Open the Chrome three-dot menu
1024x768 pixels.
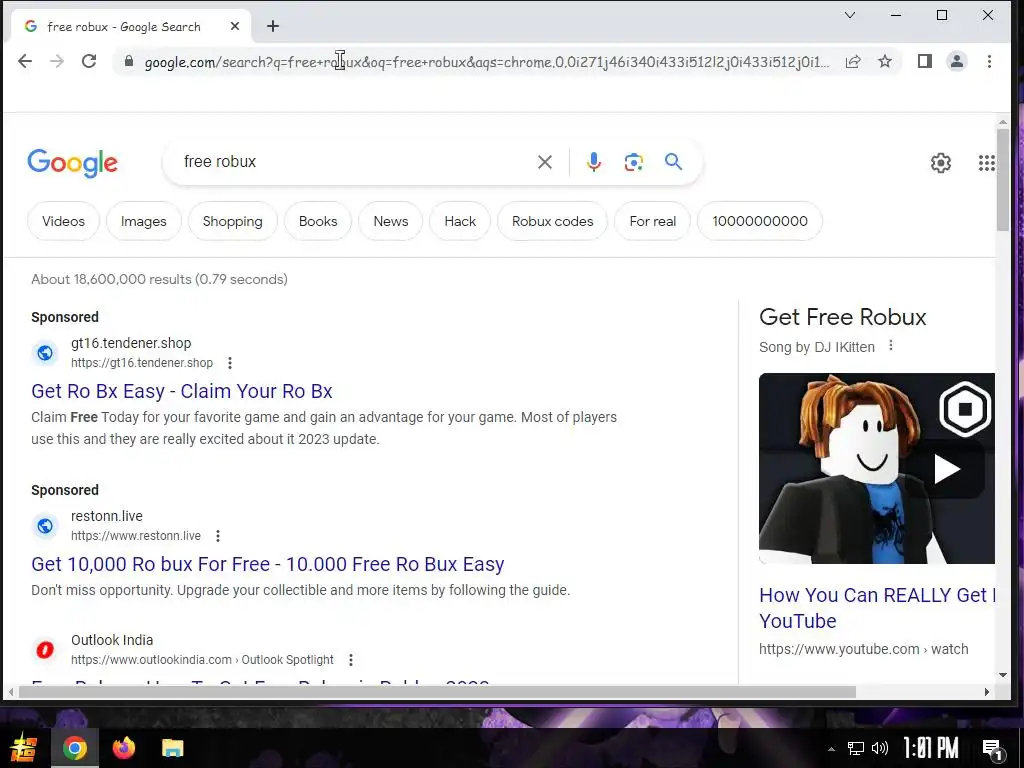point(989,61)
